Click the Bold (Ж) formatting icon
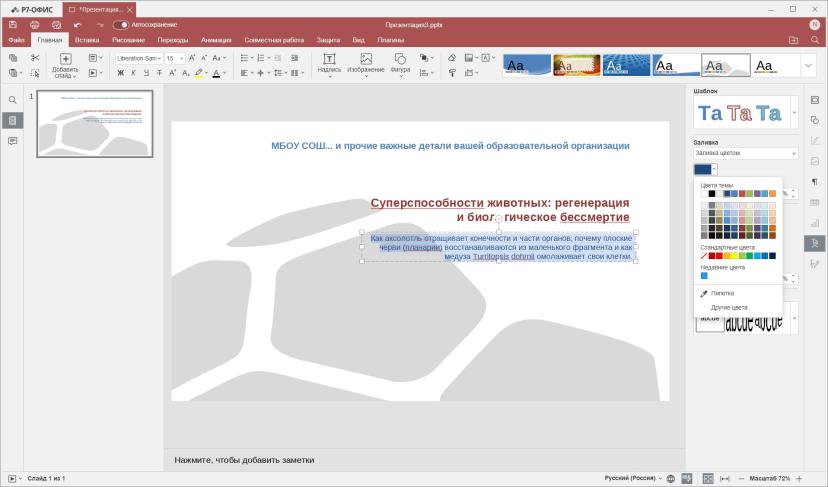Viewport: 828px width, 487px height. 120,73
